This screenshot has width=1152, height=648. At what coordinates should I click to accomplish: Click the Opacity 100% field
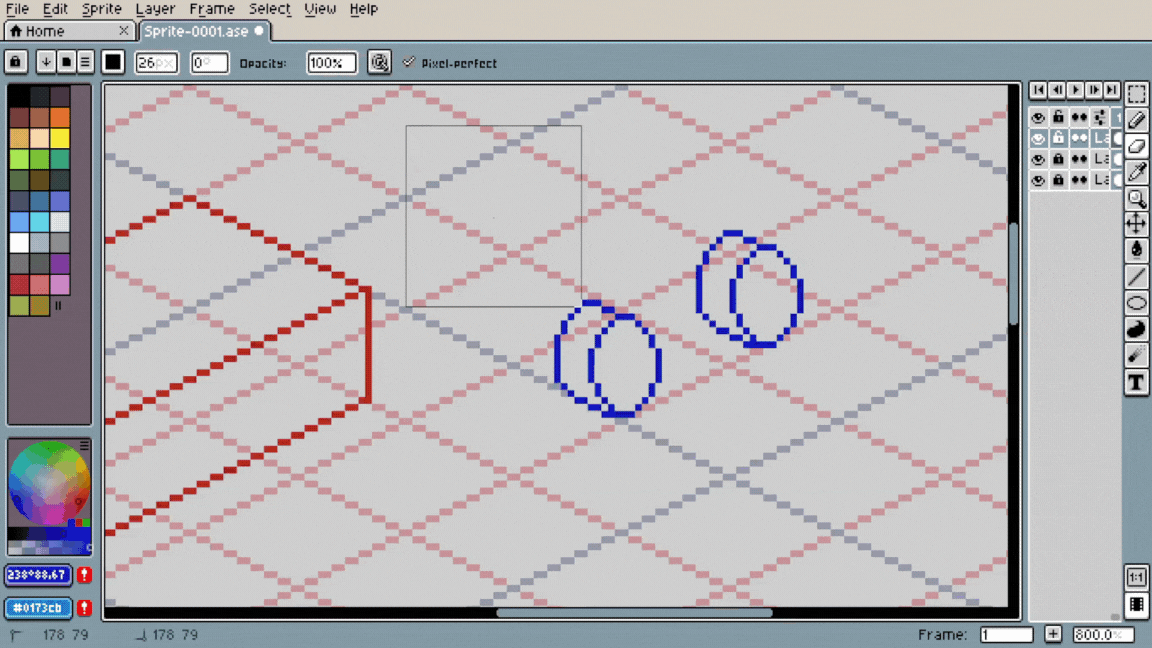331,62
